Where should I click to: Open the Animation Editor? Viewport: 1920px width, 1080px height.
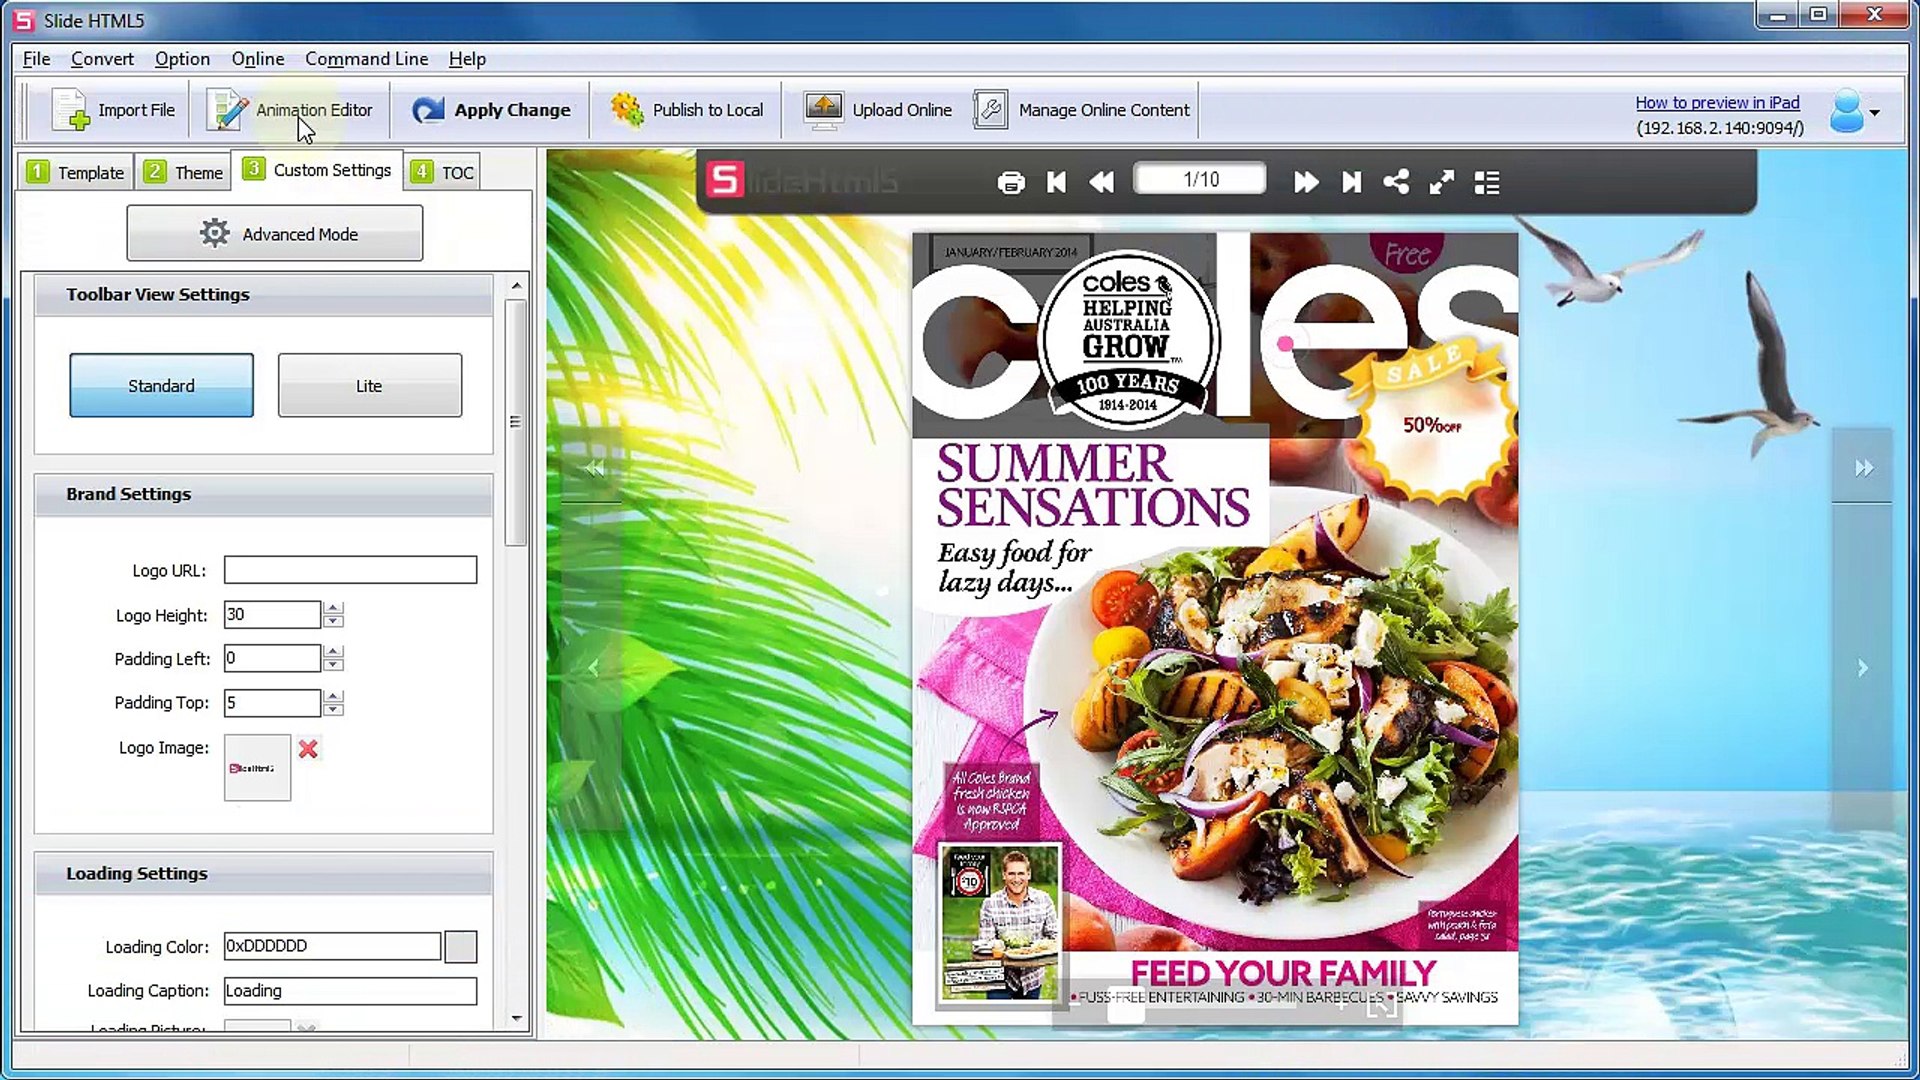[290, 110]
